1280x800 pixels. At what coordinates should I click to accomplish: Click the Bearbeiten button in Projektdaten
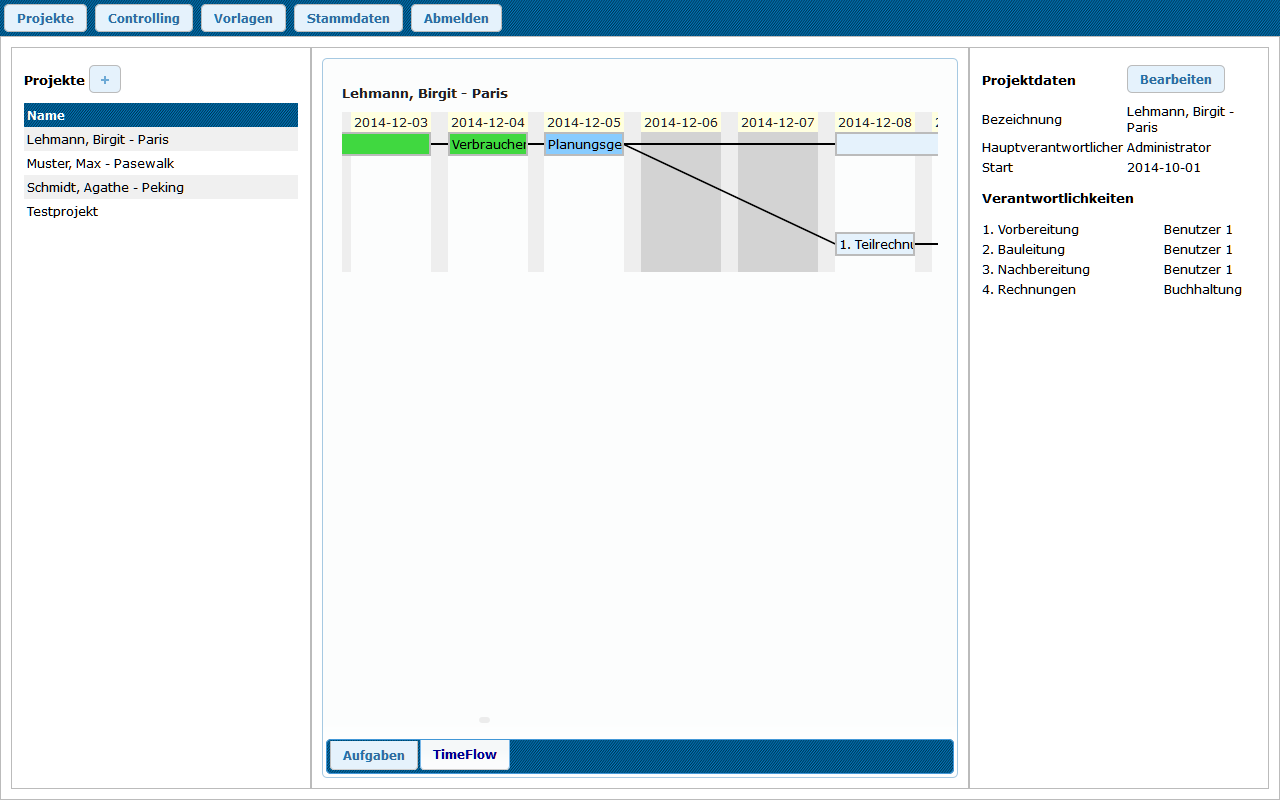coord(1175,79)
